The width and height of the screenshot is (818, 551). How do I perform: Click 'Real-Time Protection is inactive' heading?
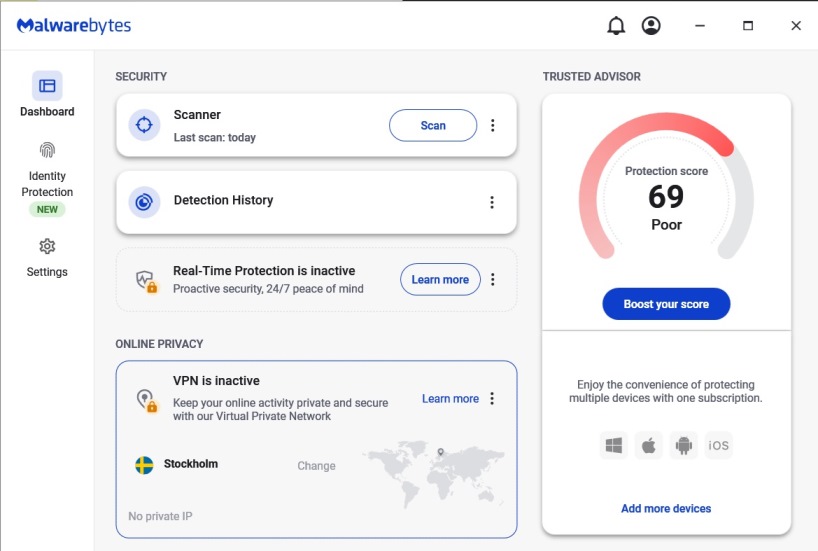tap(264, 271)
